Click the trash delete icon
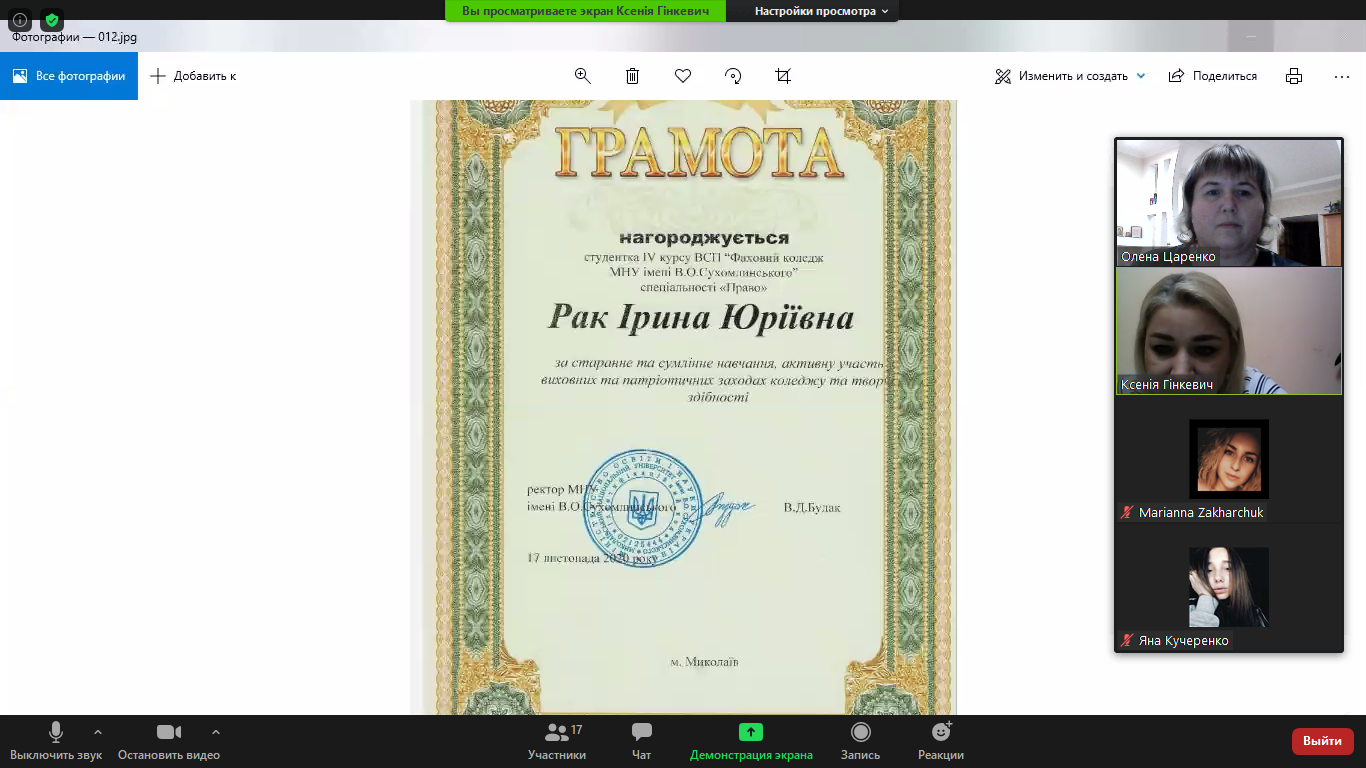The height and width of the screenshot is (768, 1366). click(633, 76)
